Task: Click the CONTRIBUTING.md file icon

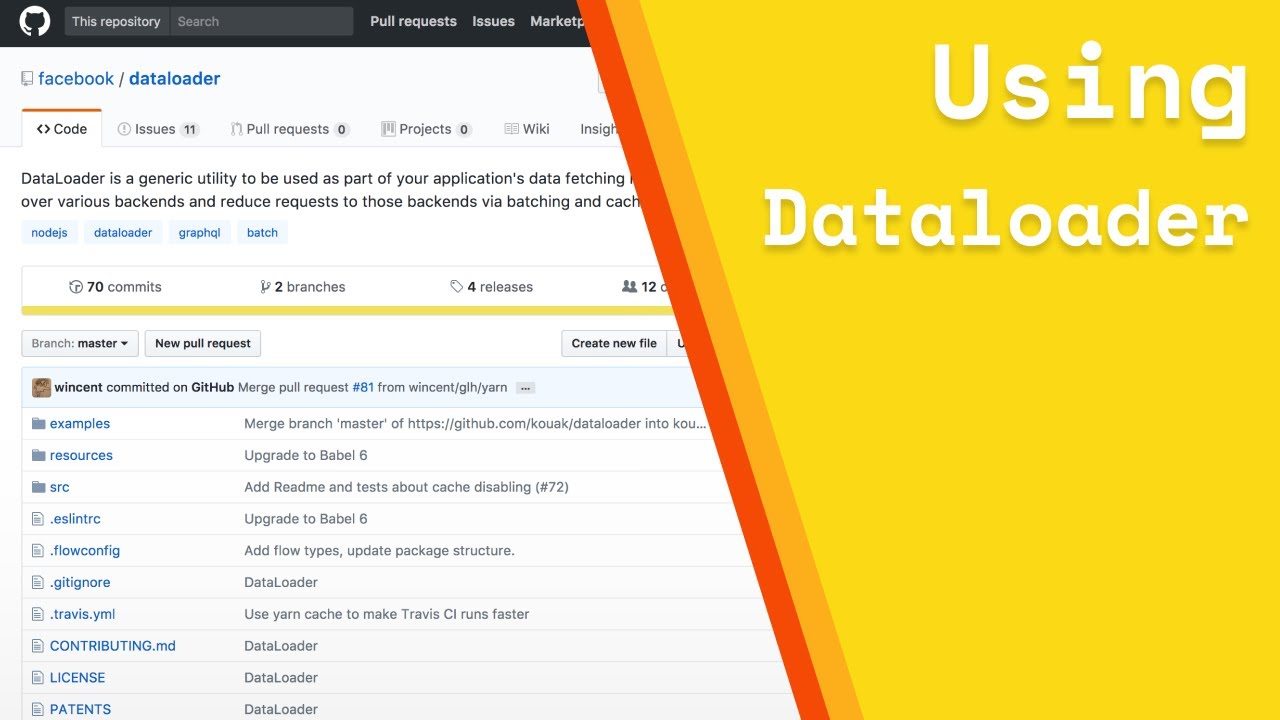Action: pos(38,646)
